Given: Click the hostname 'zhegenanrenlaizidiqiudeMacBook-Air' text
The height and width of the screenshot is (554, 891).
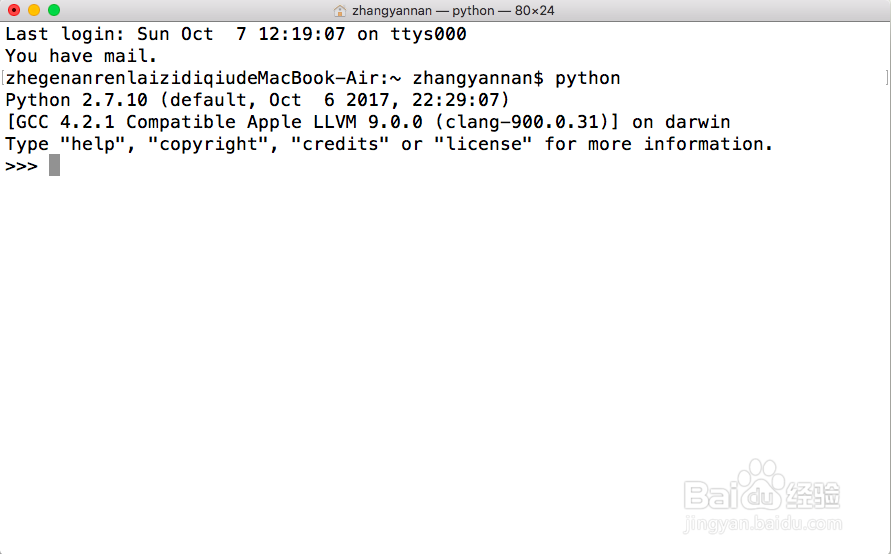Looking at the screenshot, I should [x=192, y=78].
